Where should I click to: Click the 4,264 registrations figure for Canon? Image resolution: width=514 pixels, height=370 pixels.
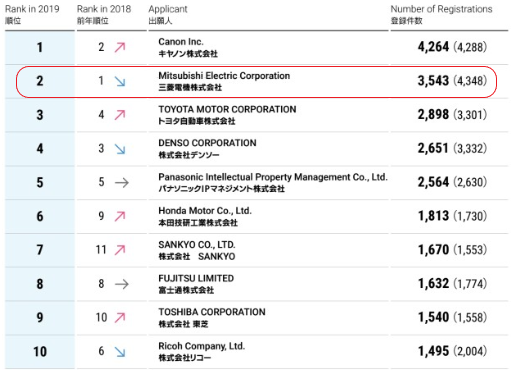(433, 47)
